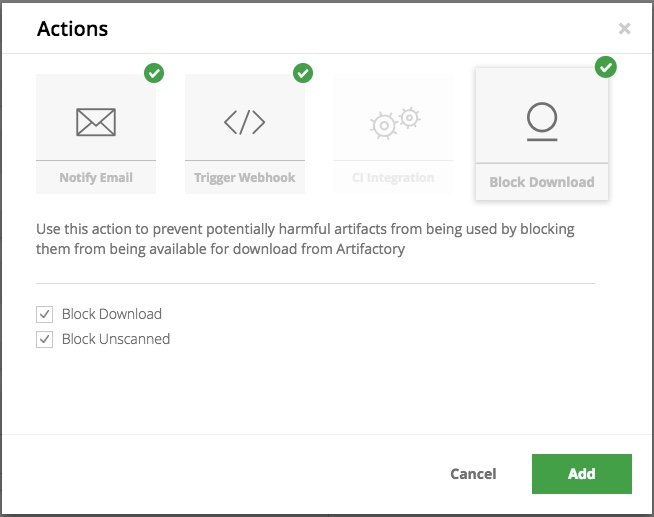Click the "Block Unscanned" checkbox label text

(x=116, y=339)
